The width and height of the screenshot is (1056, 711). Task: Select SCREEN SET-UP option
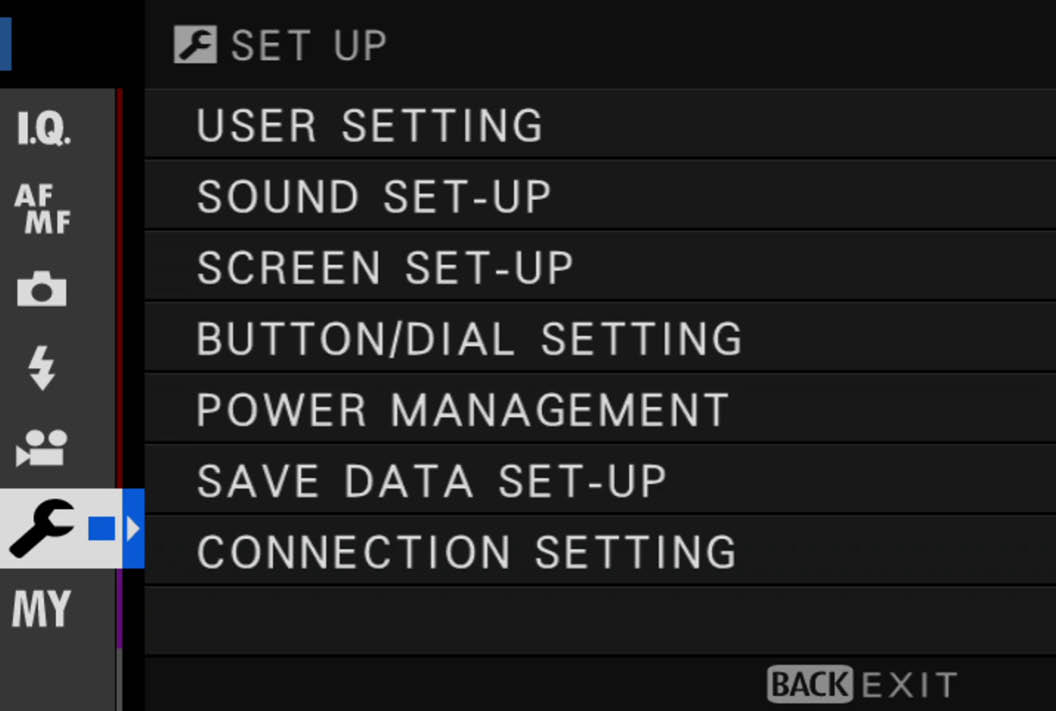click(x=600, y=267)
